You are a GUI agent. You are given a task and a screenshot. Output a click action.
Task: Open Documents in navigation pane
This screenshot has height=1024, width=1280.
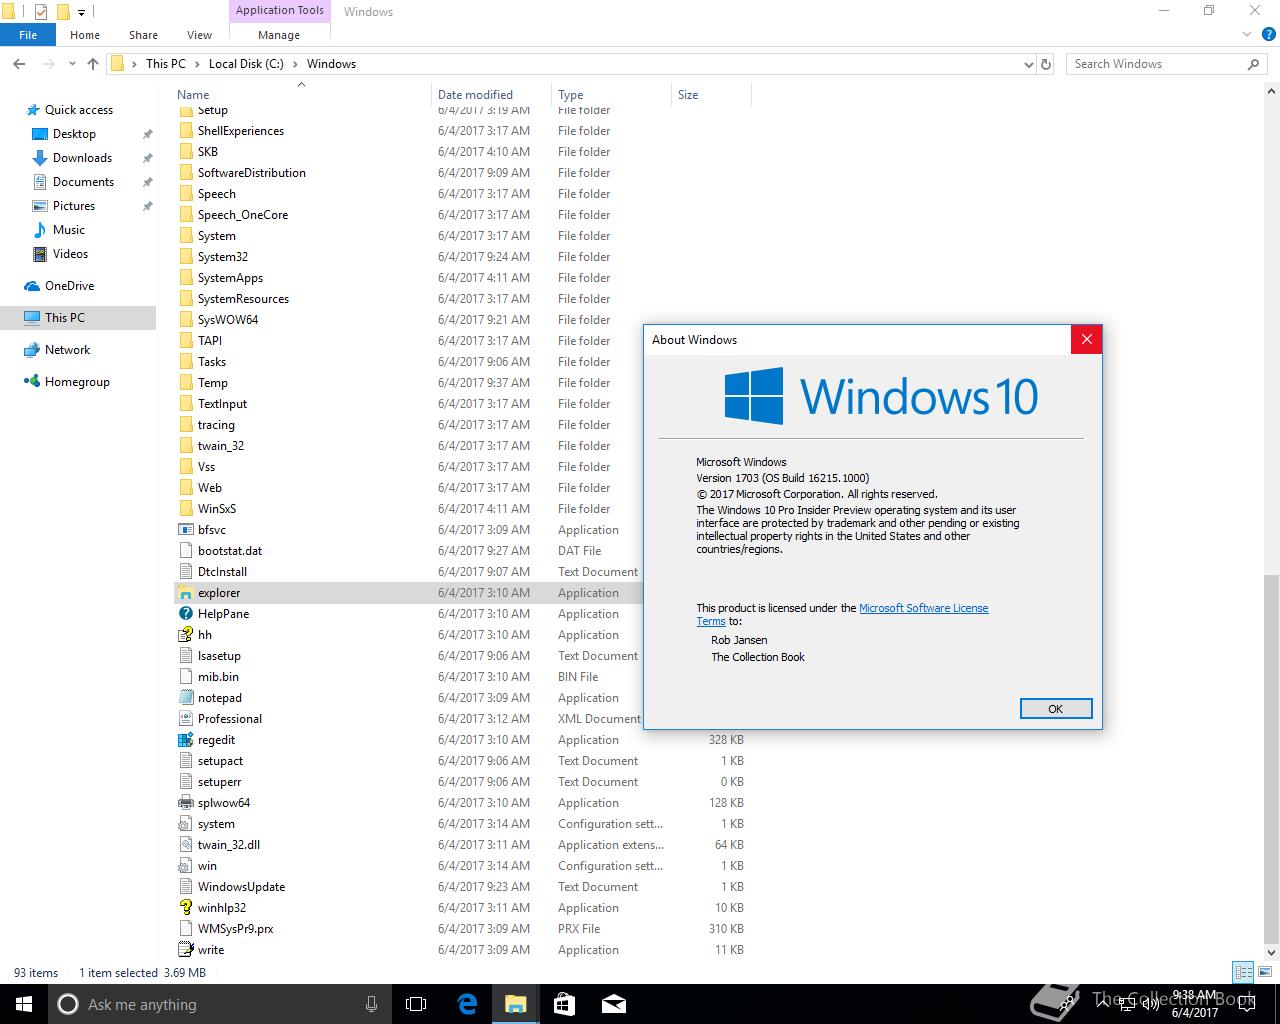[x=83, y=182]
